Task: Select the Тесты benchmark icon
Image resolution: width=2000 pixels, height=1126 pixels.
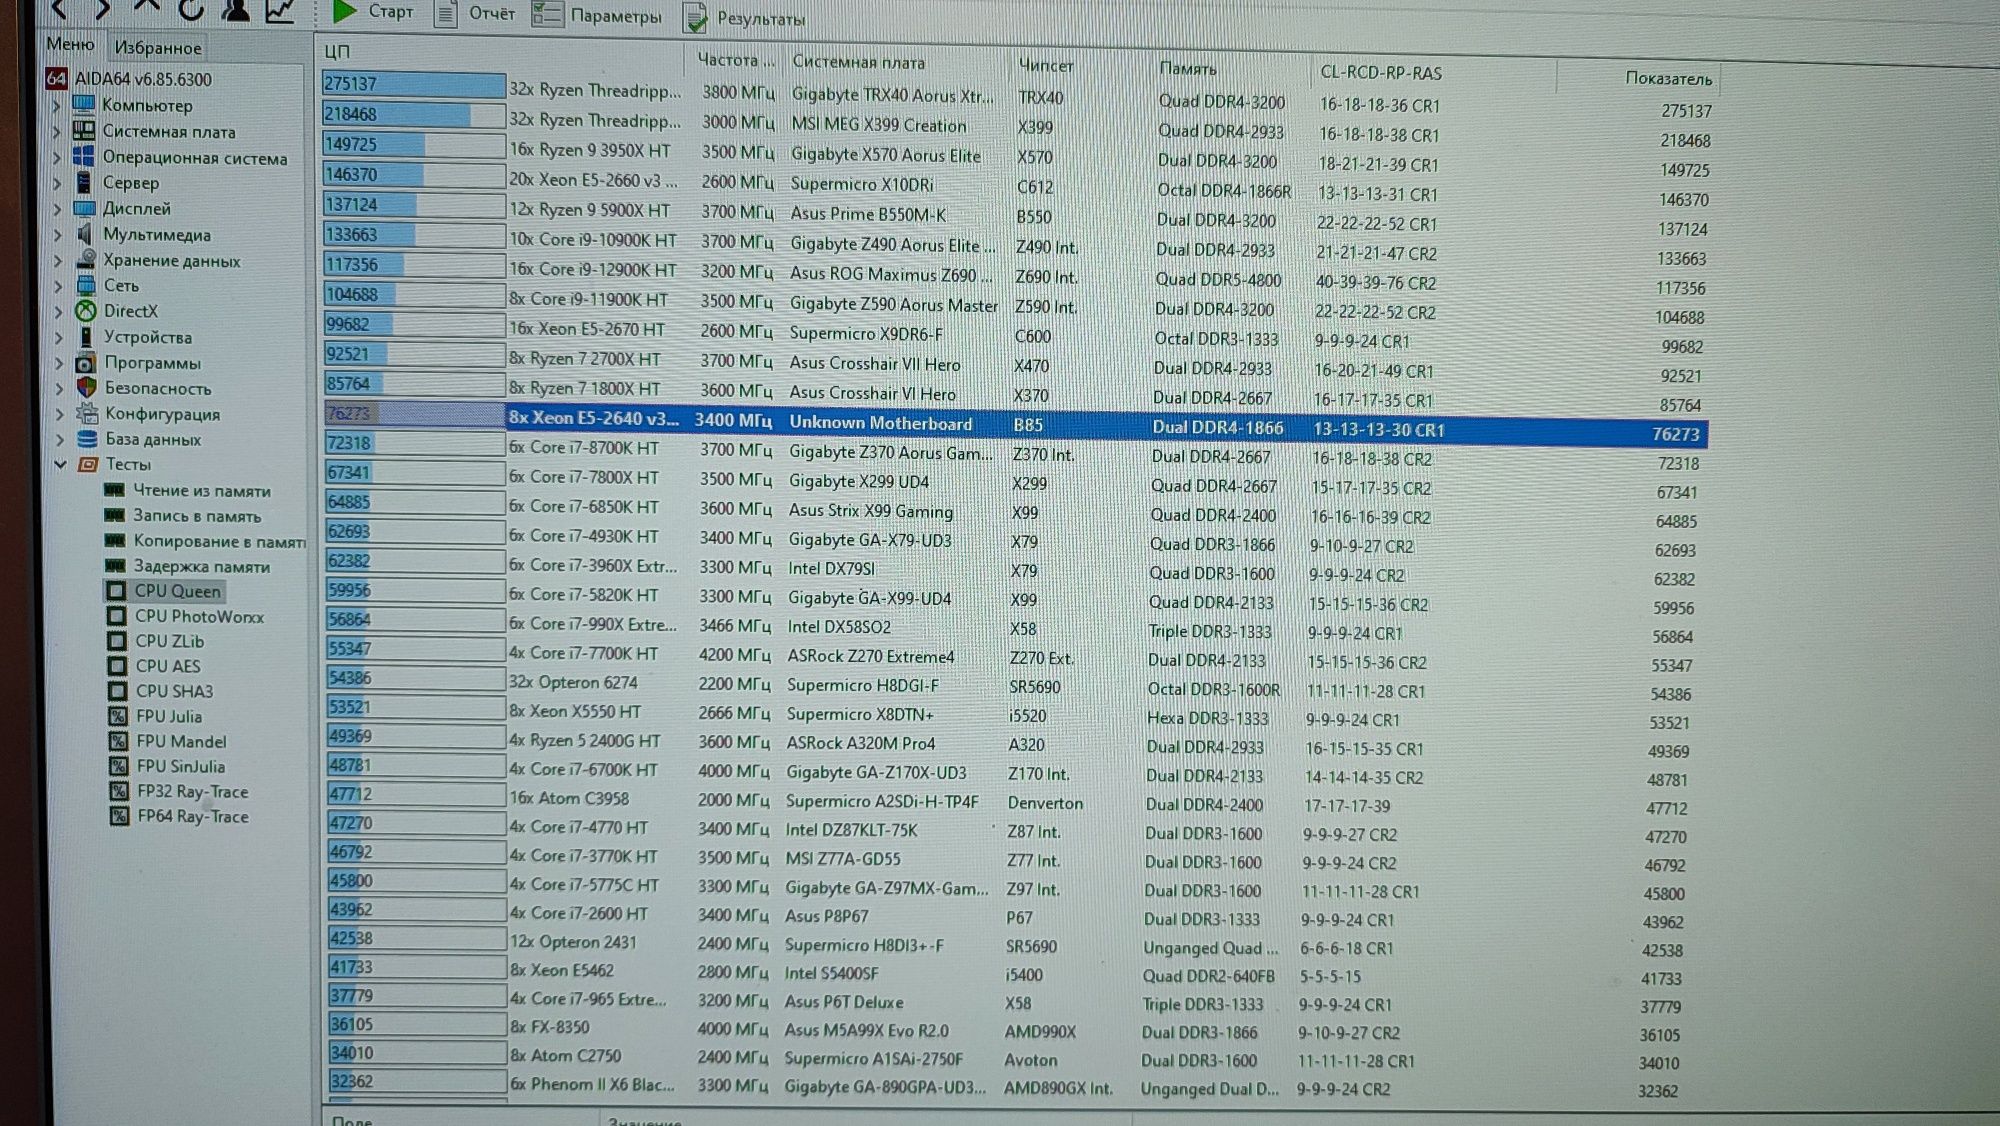Action: (x=89, y=464)
